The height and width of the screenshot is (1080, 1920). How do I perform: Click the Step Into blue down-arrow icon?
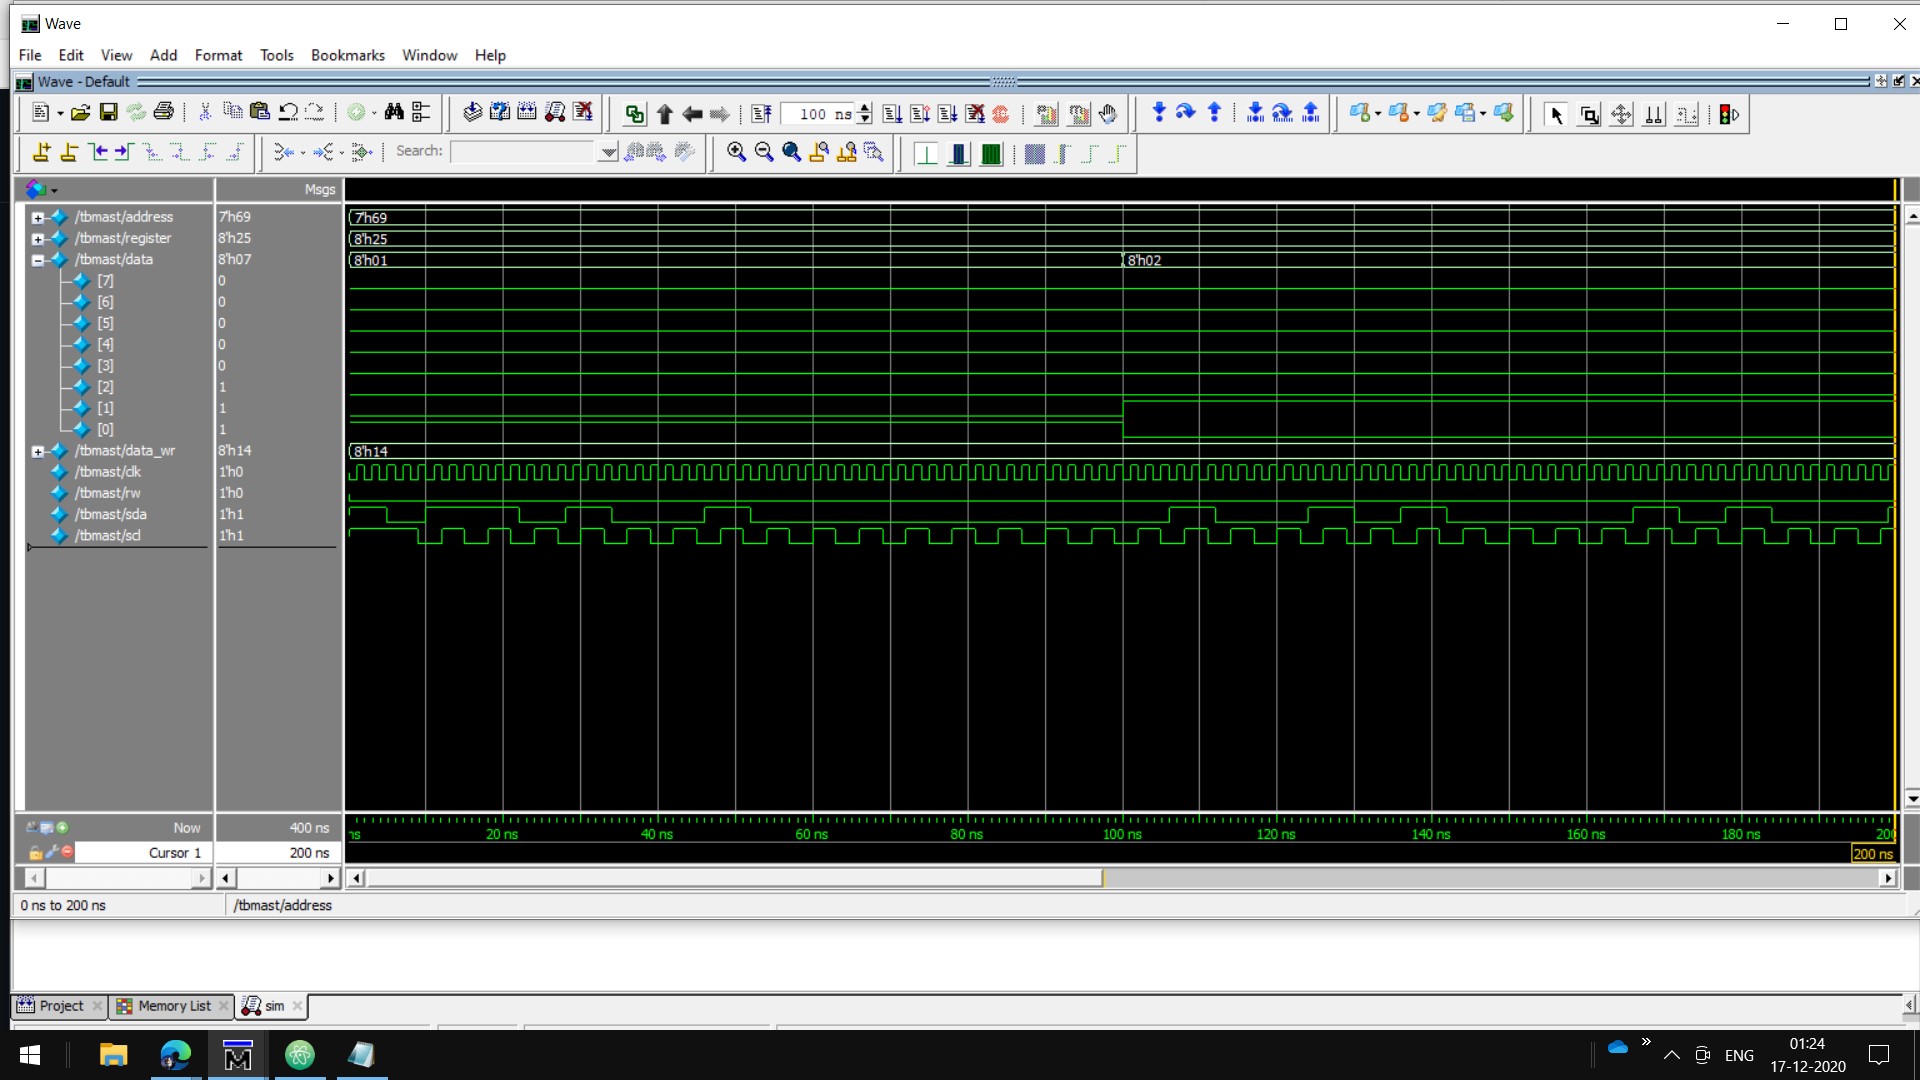(x=1158, y=113)
